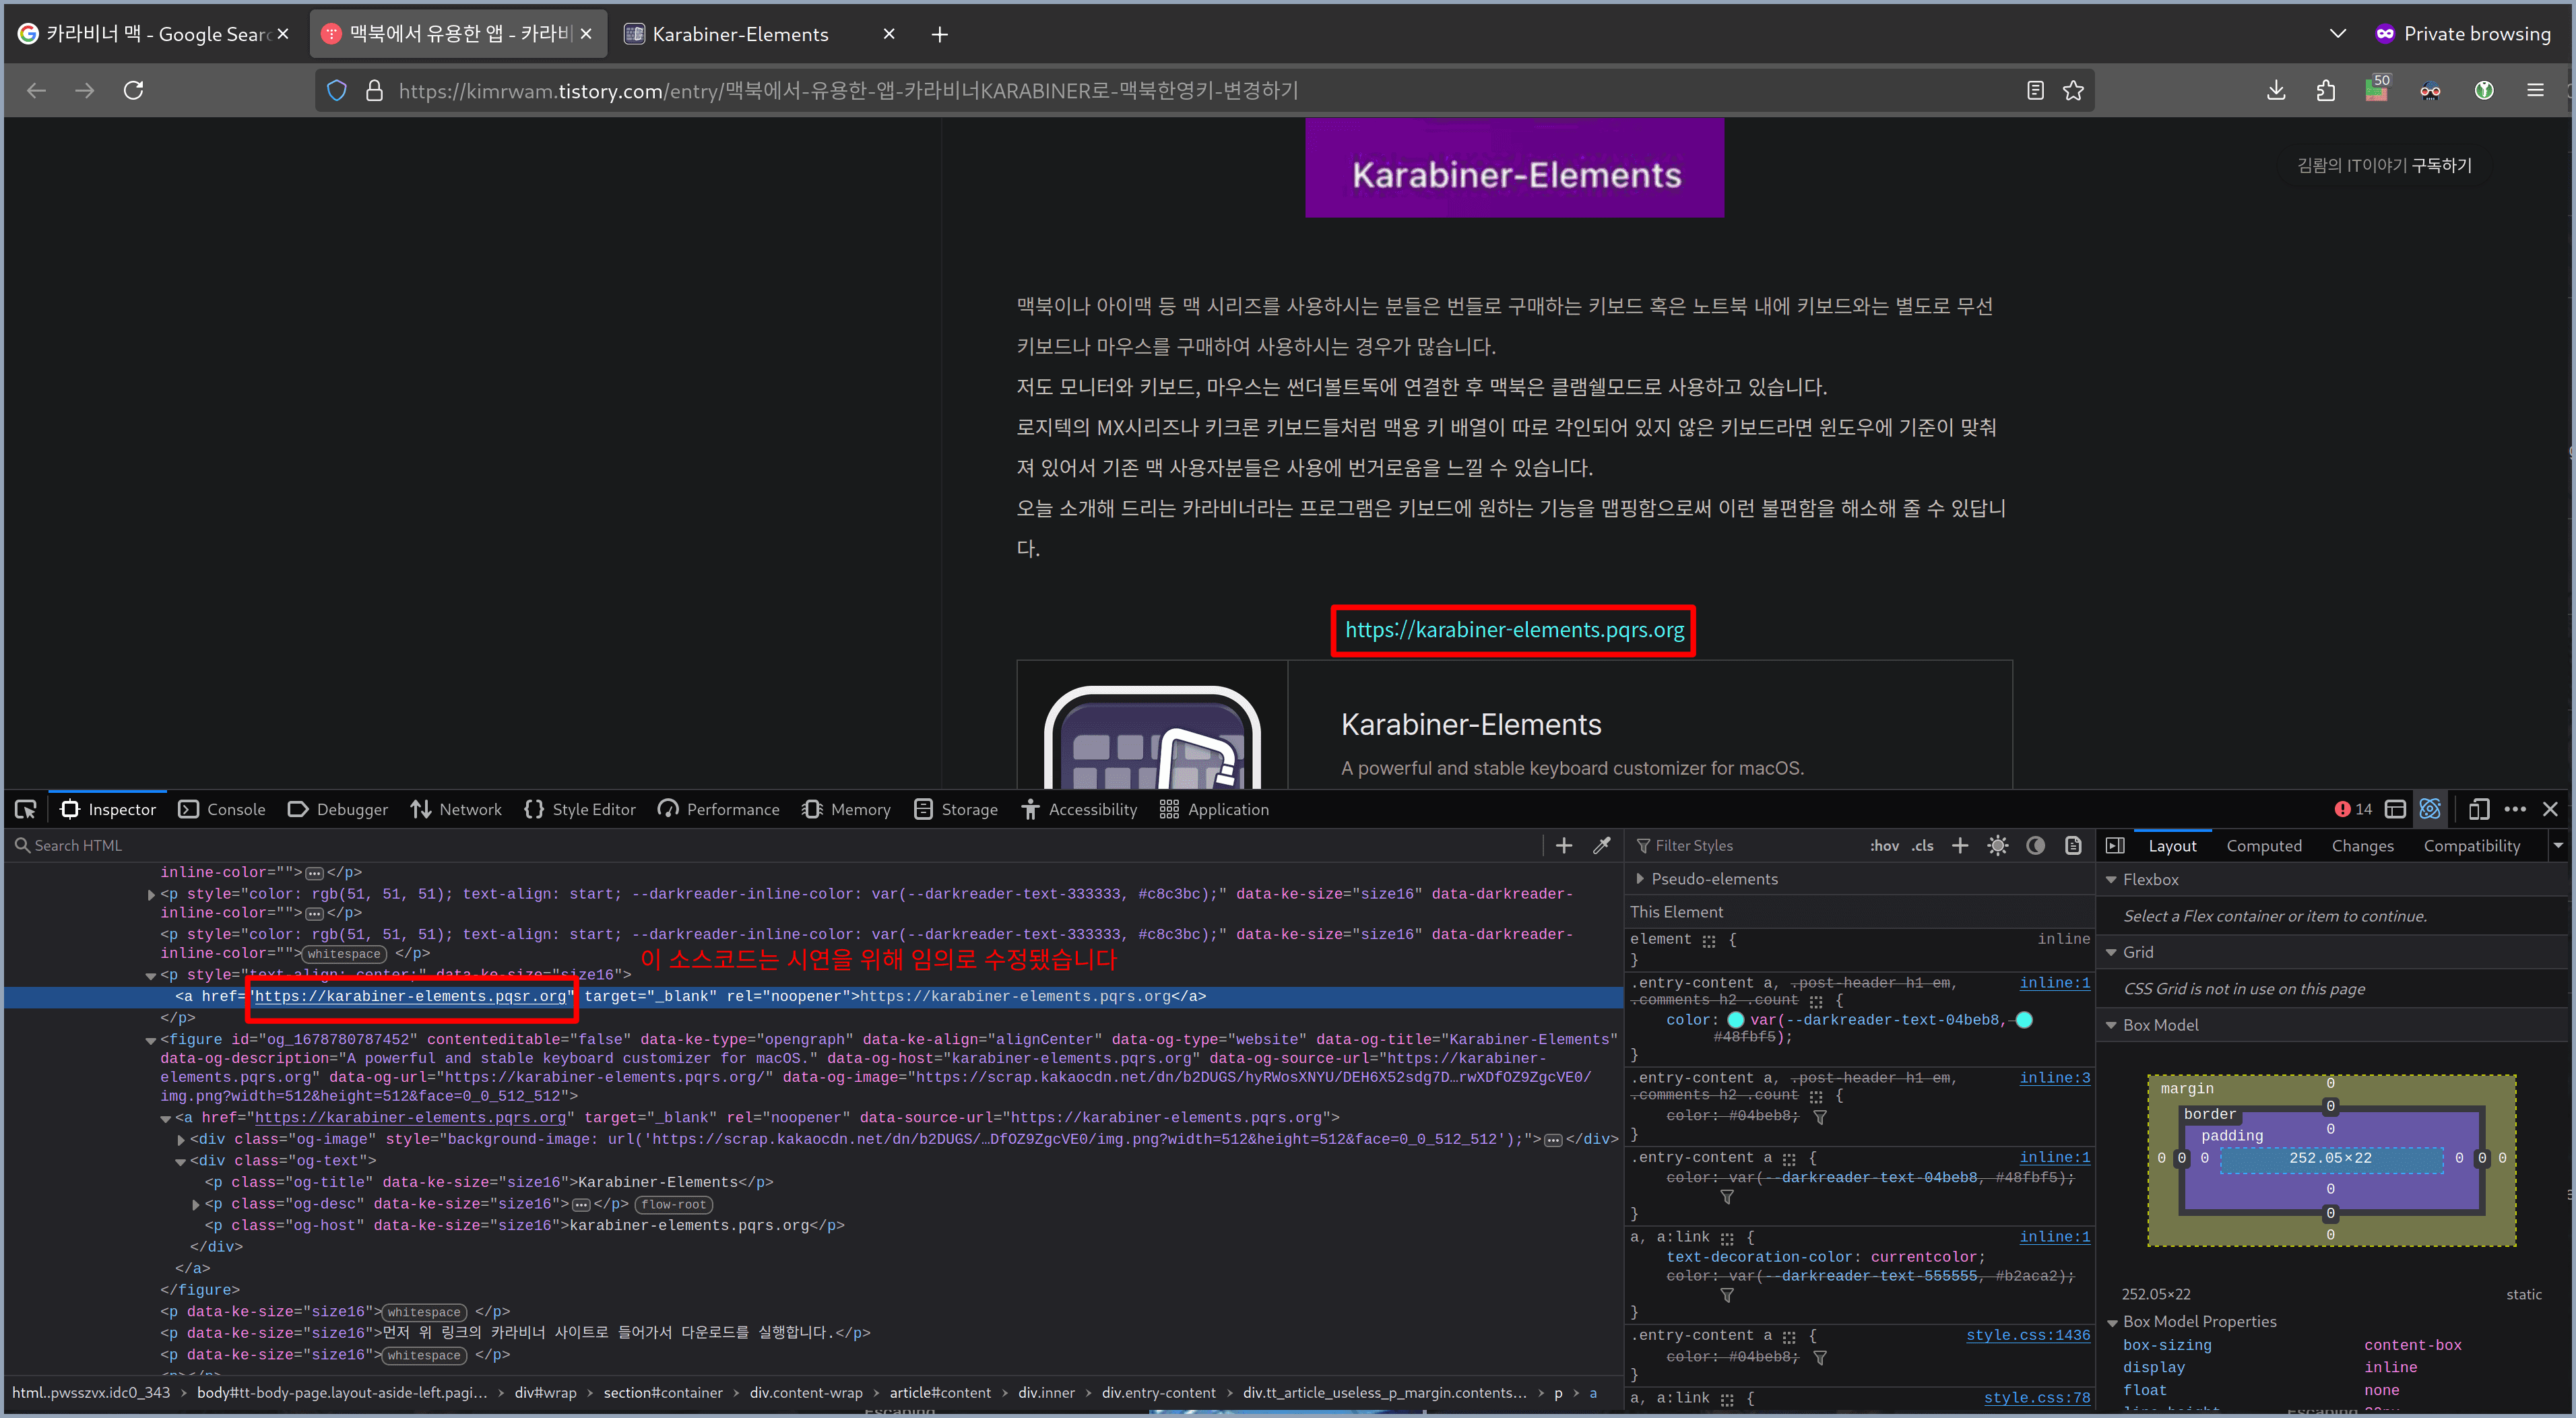Switch to the Performance panel

[x=718, y=809]
